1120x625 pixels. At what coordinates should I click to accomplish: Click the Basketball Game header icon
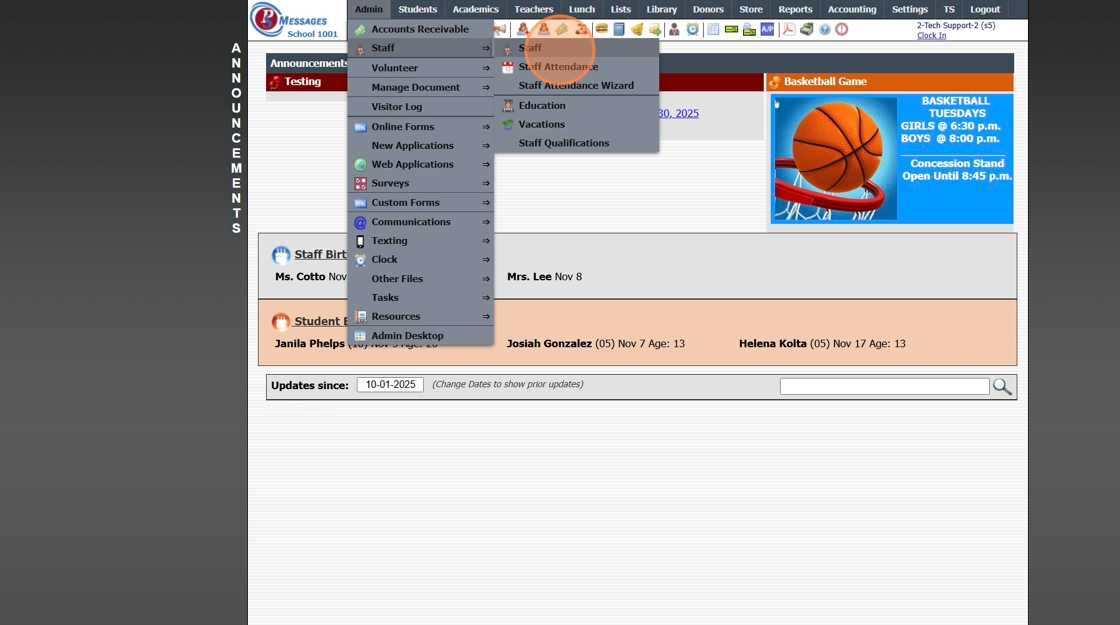click(774, 82)
